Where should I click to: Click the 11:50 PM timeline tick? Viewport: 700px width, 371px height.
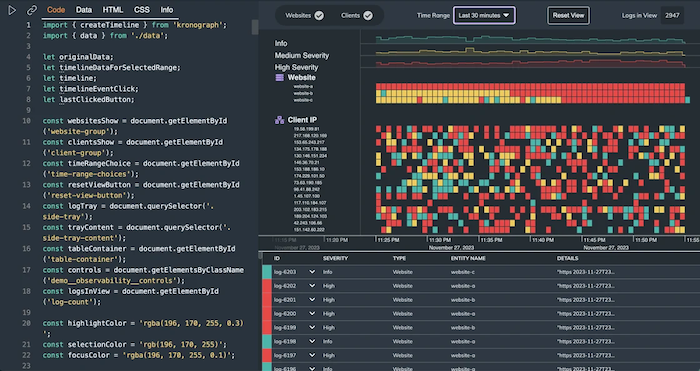coord(646,240)
